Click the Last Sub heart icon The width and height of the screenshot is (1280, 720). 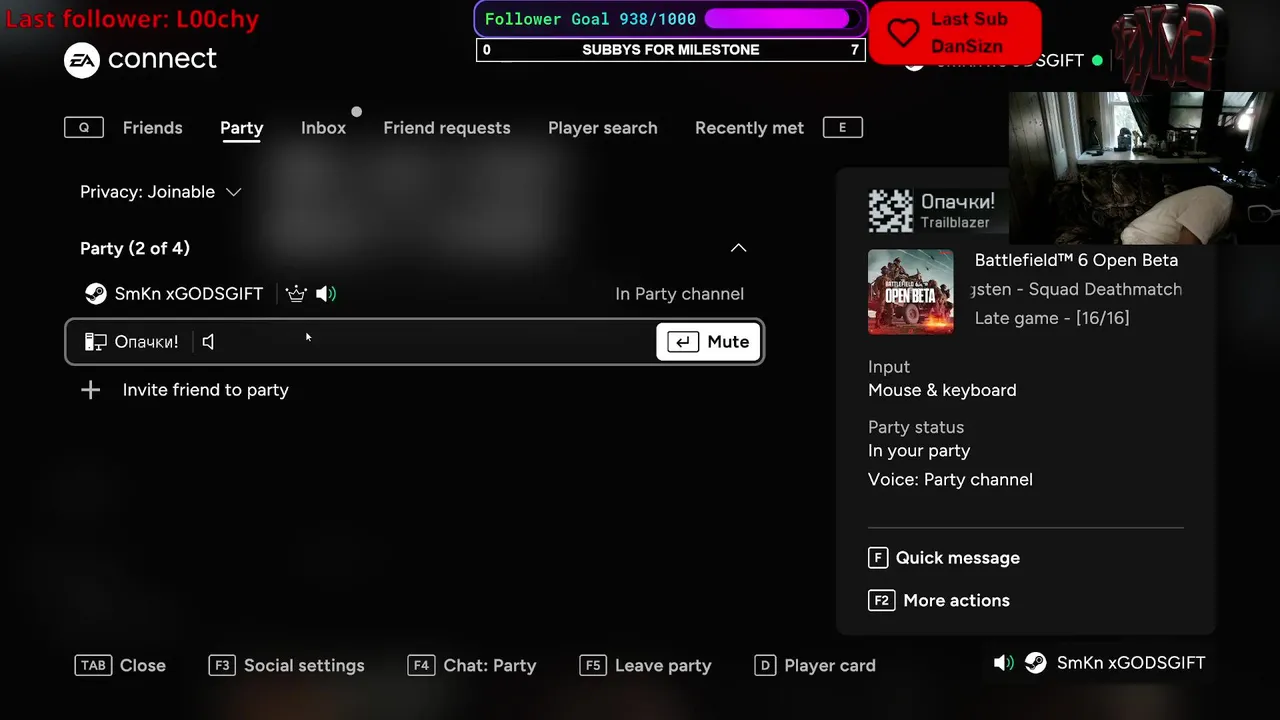point(903,33)
